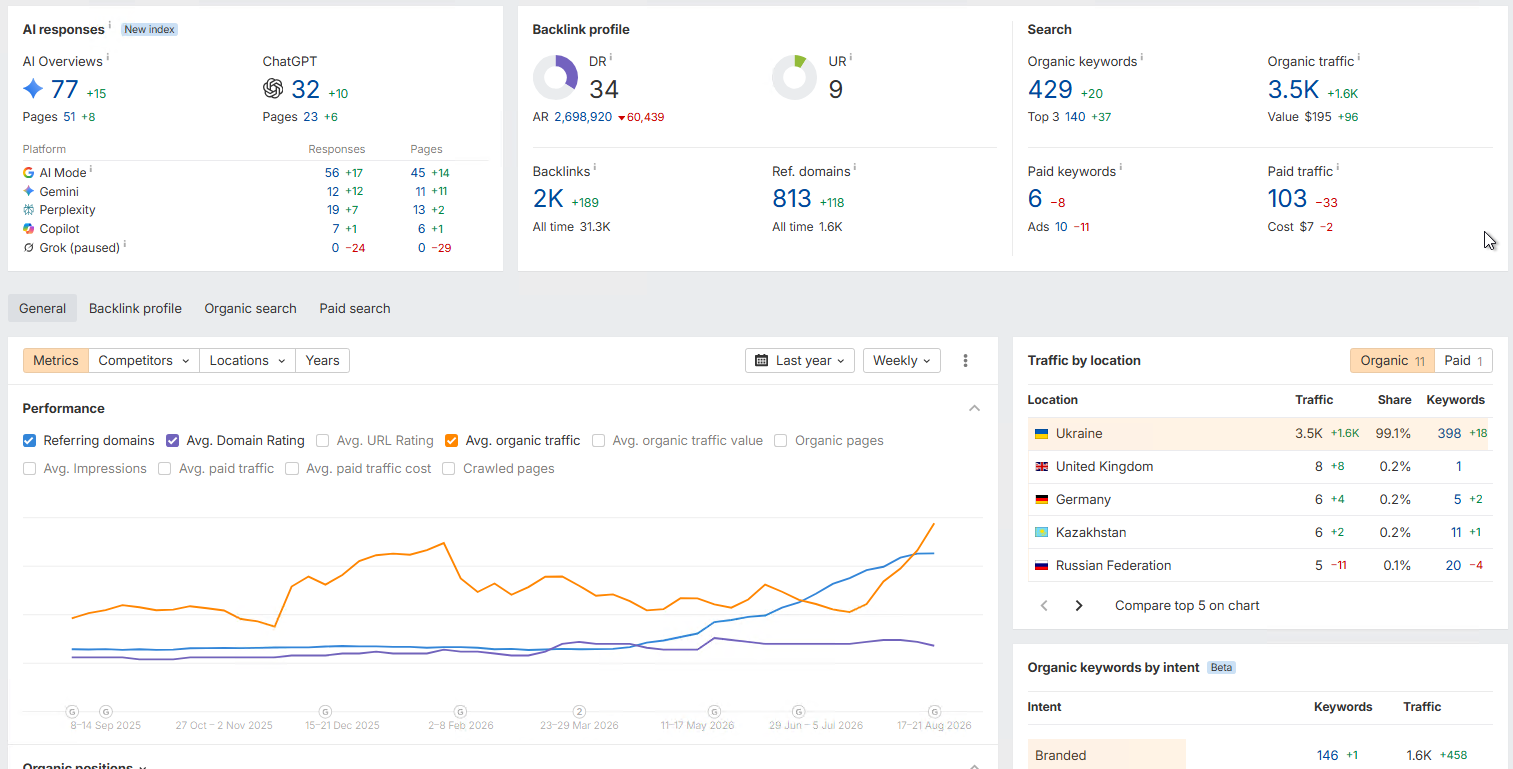Screen dimensions: 1513x769
Task: Open the chart's three-dot options menu
Action: (x=965, y=360)
